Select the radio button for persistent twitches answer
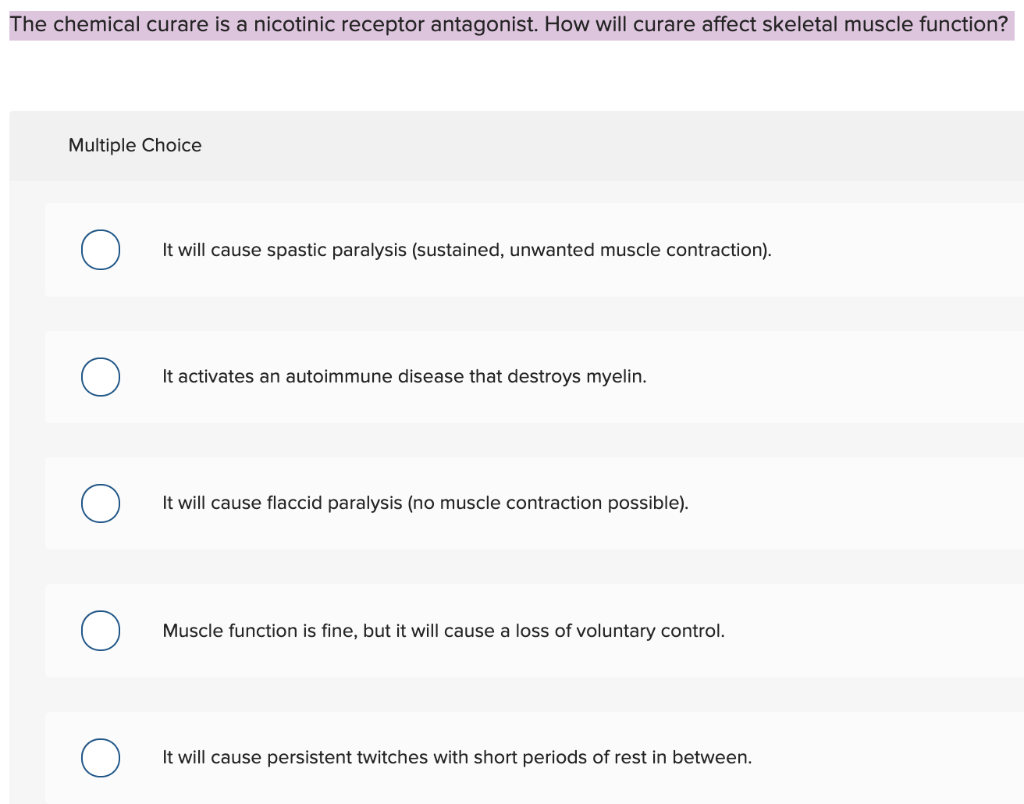1024x804 pixels. pos(100,757)
